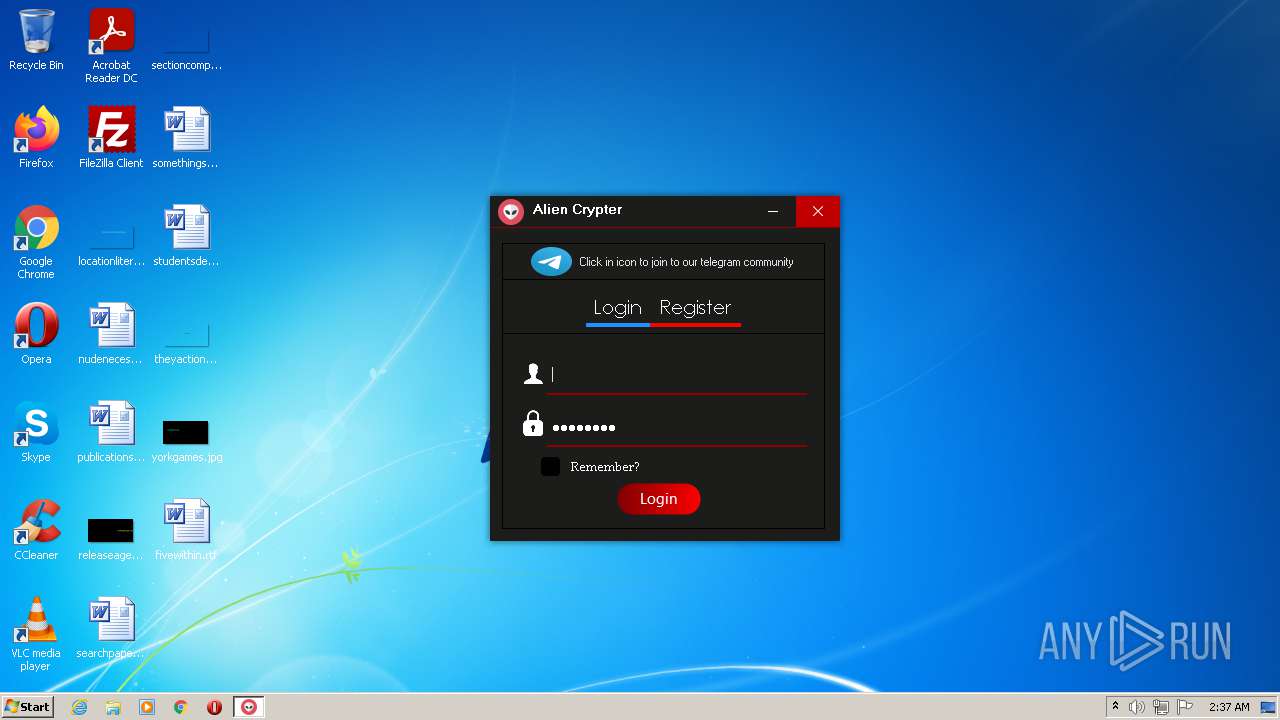Click the taskbar clock showing 2:37 AM

1229,707
